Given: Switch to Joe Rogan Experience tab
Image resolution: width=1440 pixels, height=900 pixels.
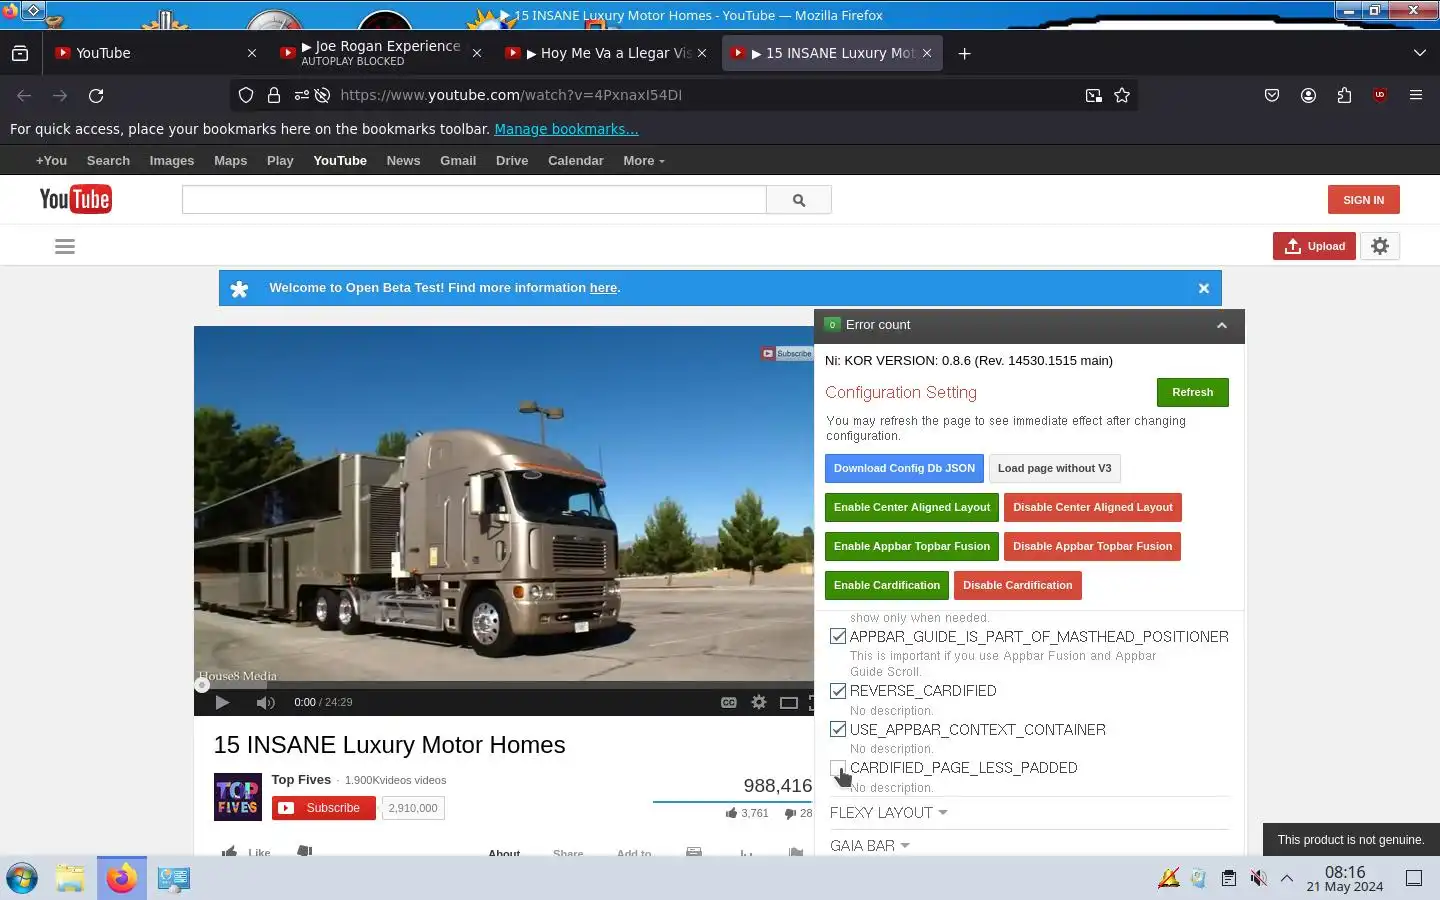Looking at the screenshot, I should pyautogui.click(x=381, y=53).
